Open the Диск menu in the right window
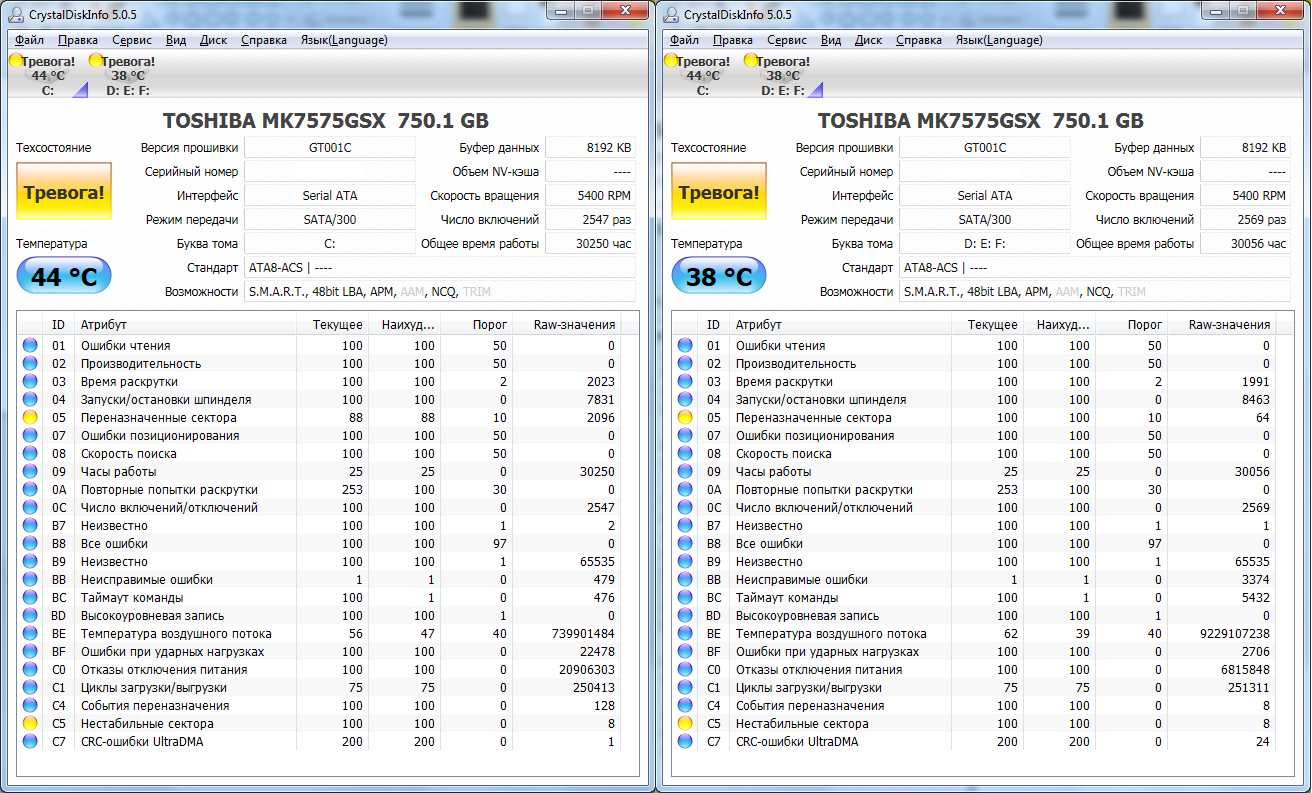Screen dimensions: 1312x793 (868, 40)
